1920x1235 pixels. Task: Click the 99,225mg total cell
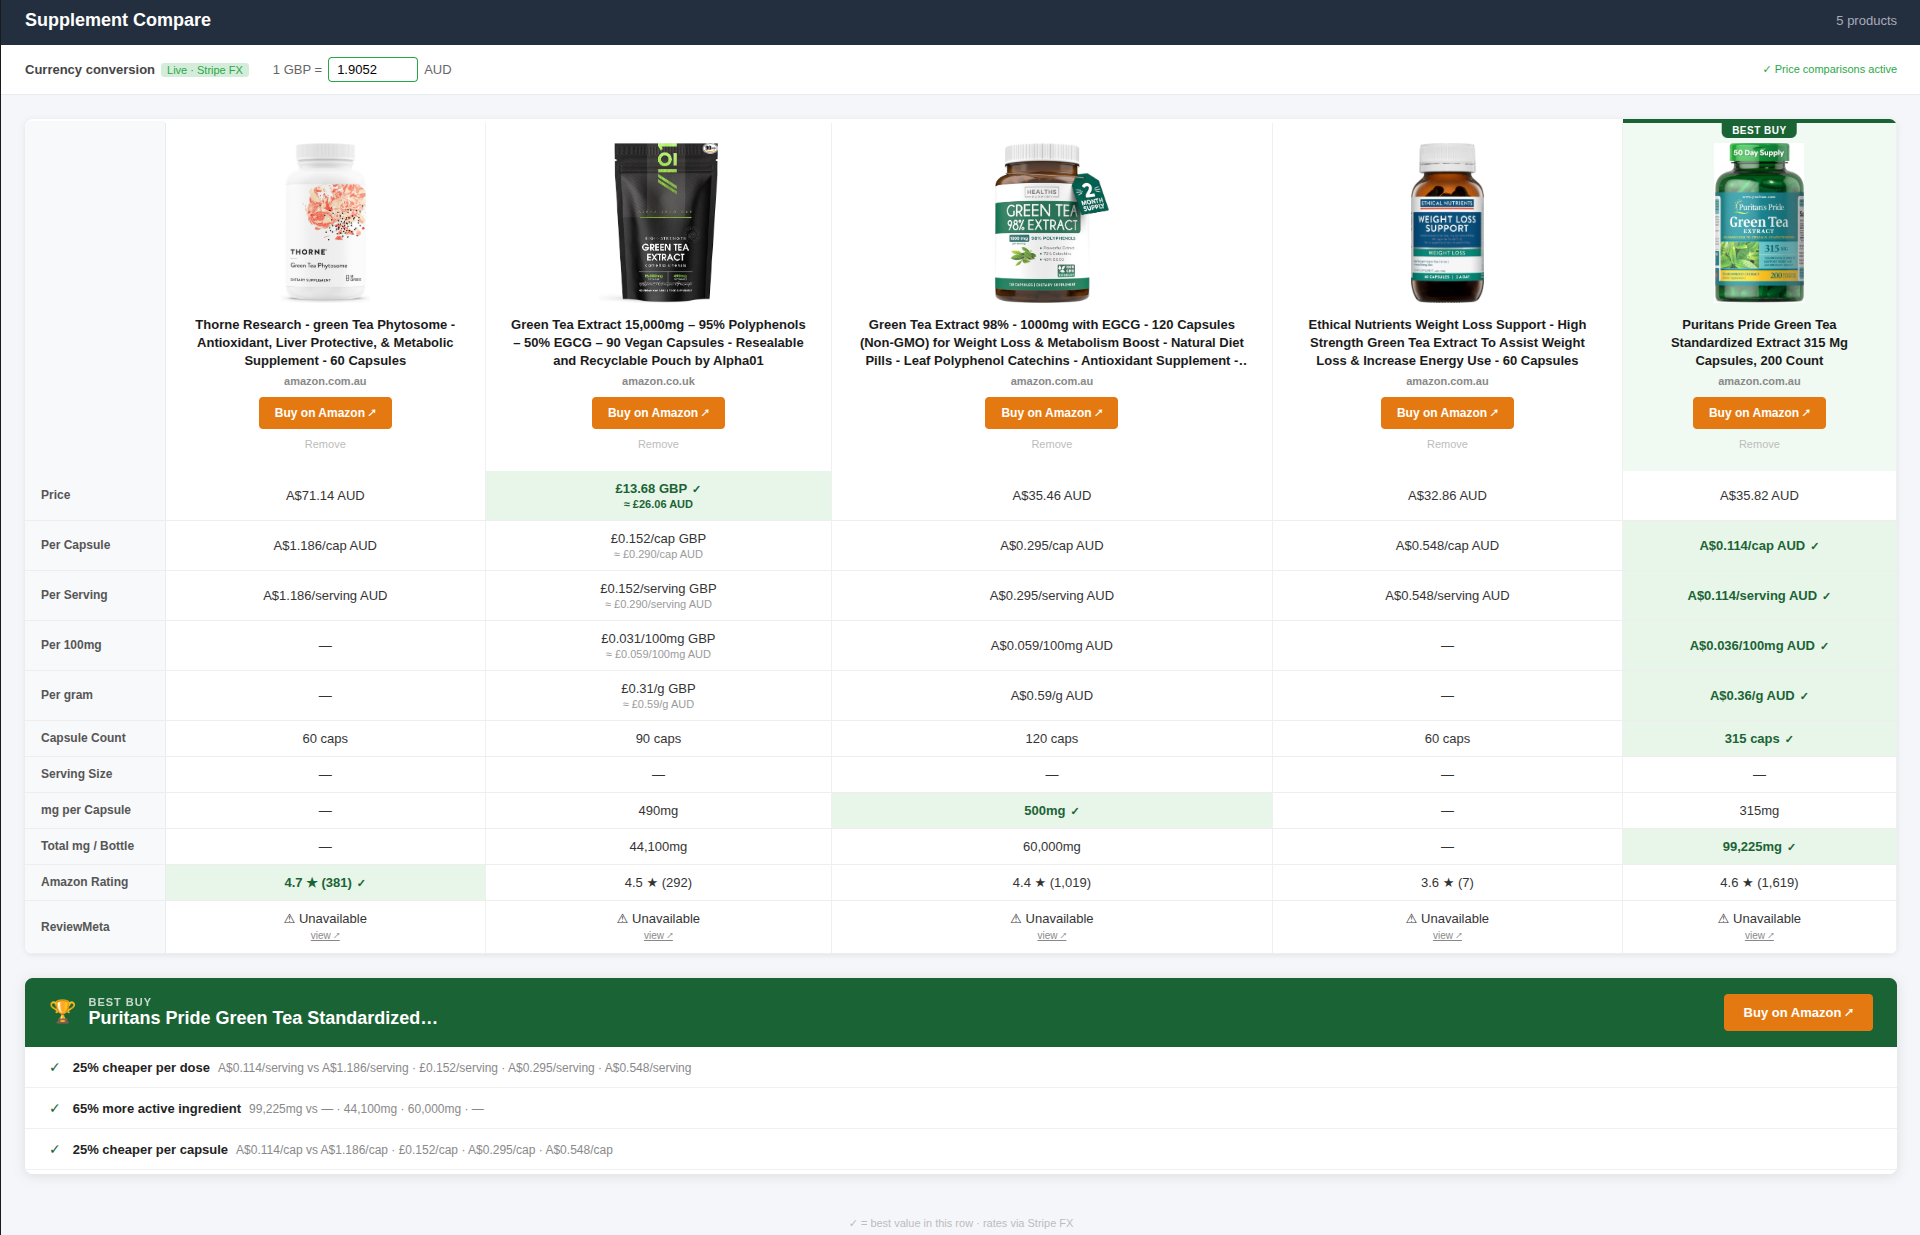[1759, 847]
